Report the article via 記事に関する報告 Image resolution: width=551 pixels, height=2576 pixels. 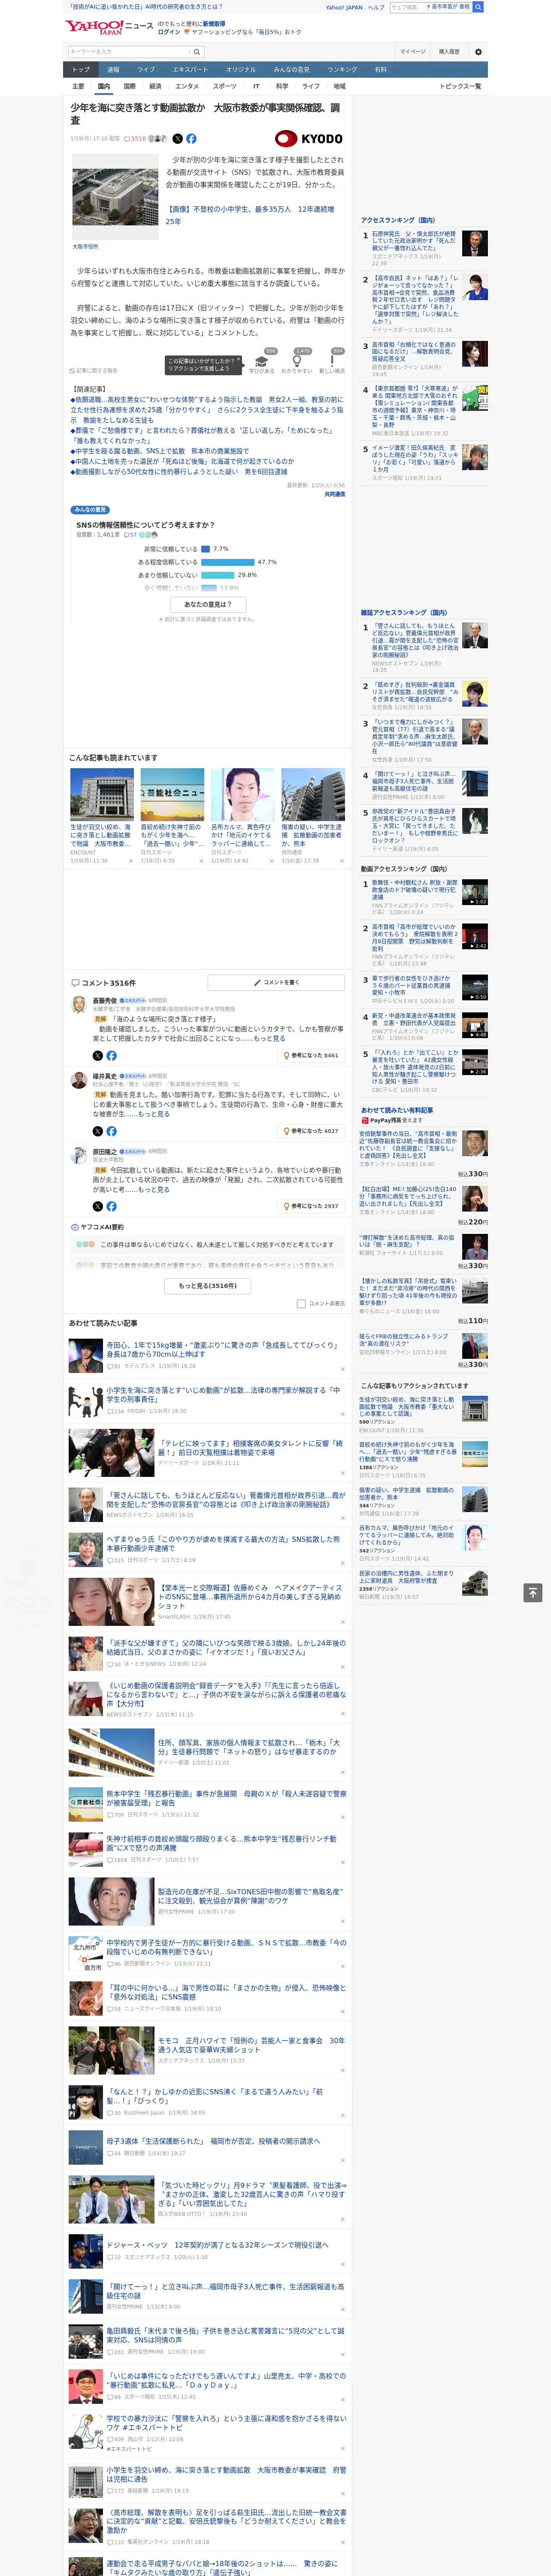pyautogui.click(x=93, y=370)
